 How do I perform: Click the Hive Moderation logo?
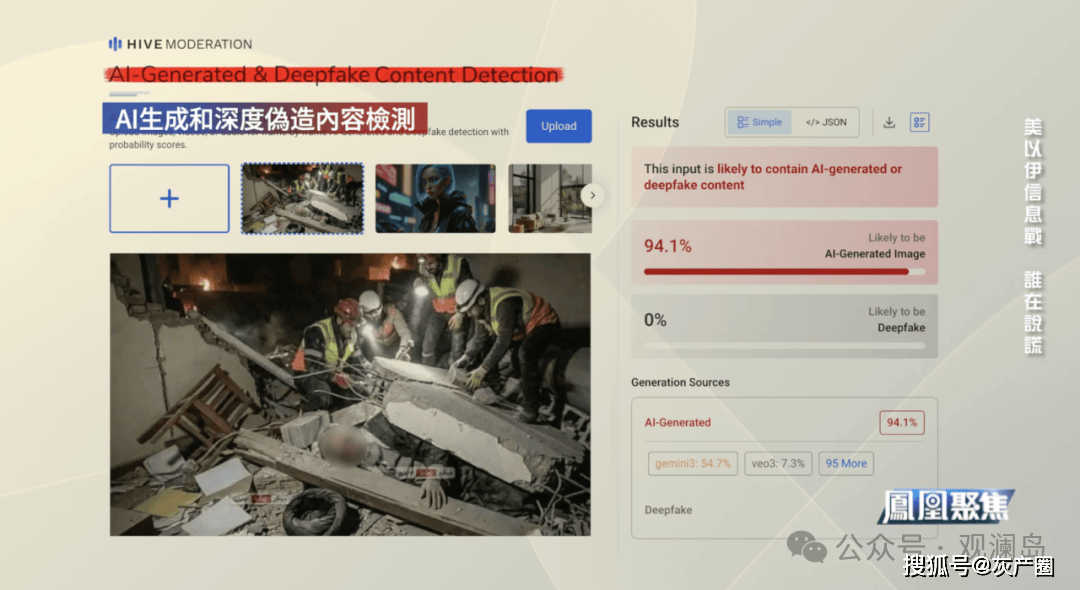click(x=180, y=44)
